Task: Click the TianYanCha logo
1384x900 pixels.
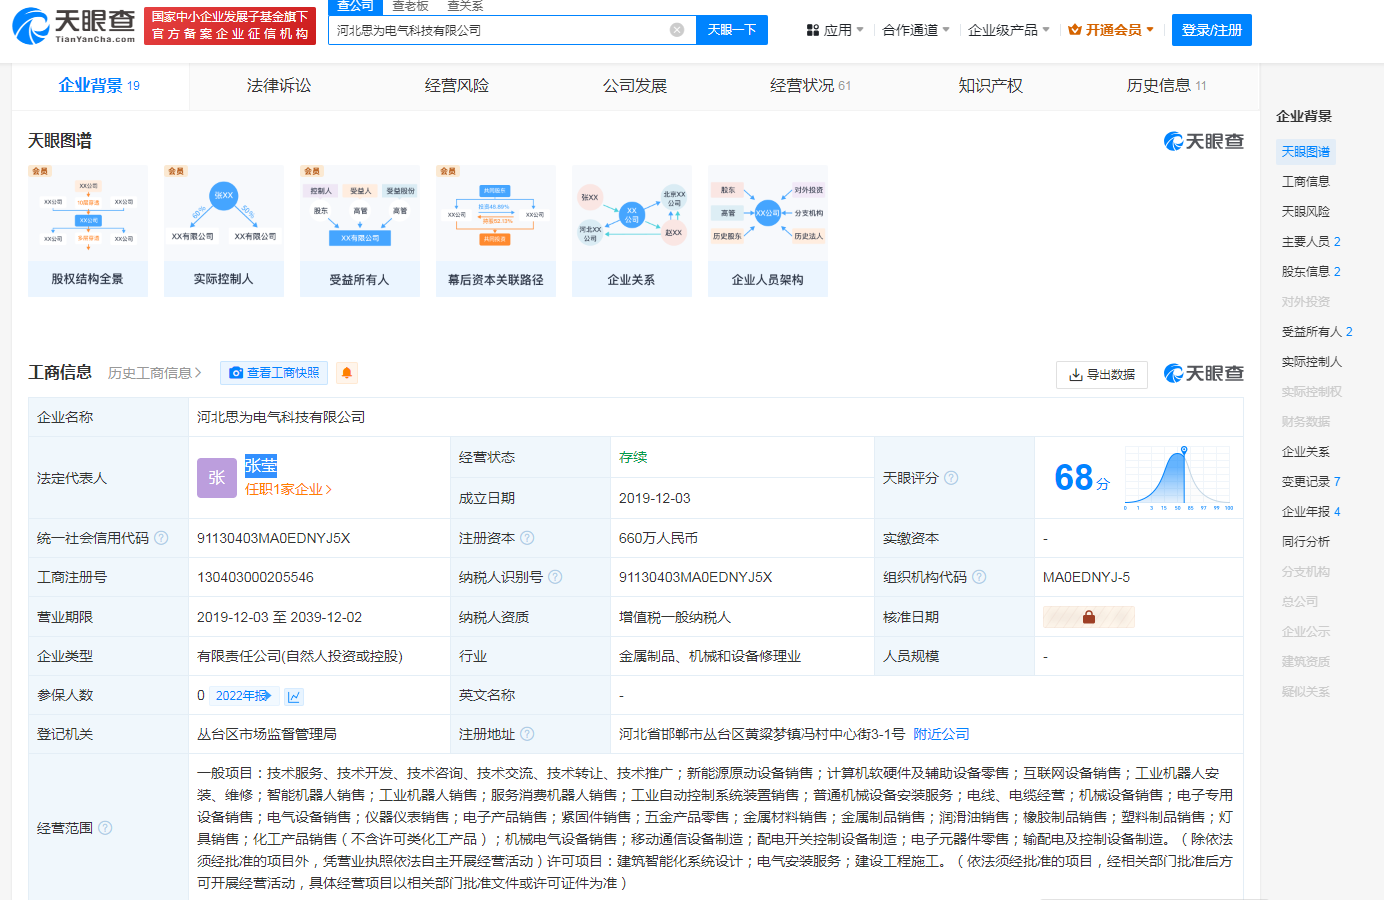Action: [74, 26]
